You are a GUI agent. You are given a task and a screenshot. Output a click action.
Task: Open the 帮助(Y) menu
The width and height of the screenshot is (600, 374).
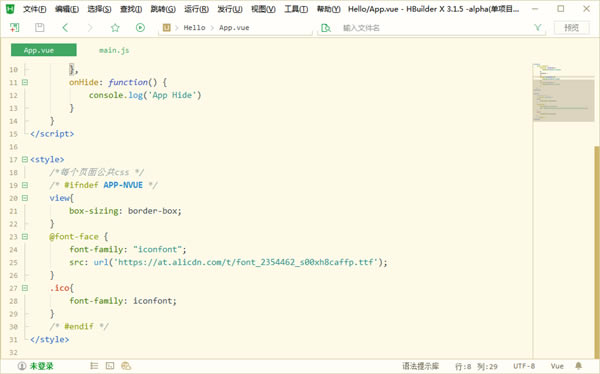point(328,9)
